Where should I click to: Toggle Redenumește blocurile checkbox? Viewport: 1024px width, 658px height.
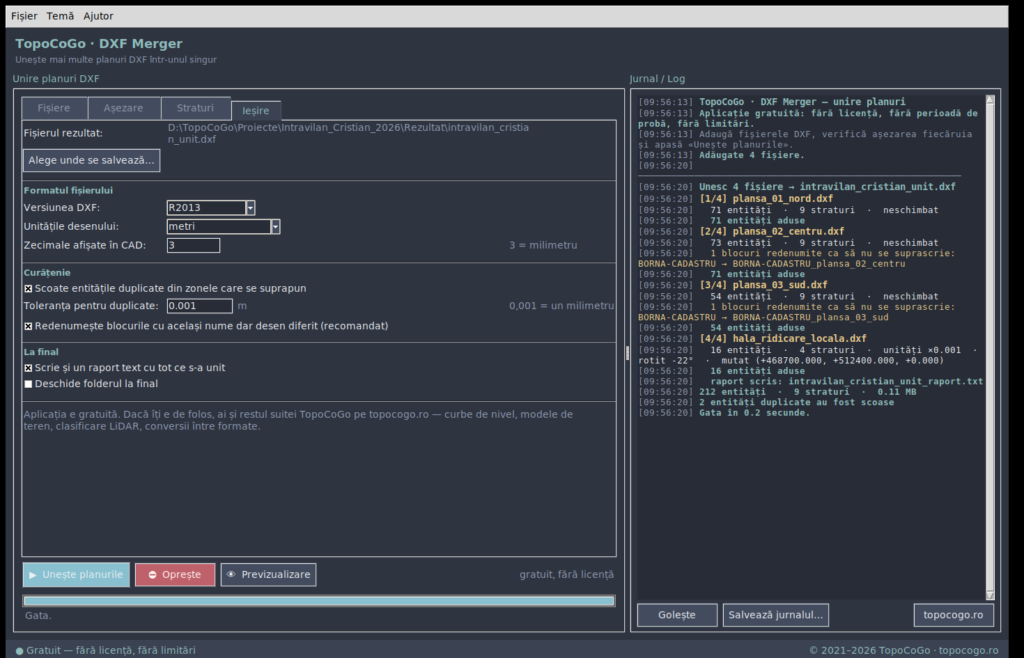[28, 326]
